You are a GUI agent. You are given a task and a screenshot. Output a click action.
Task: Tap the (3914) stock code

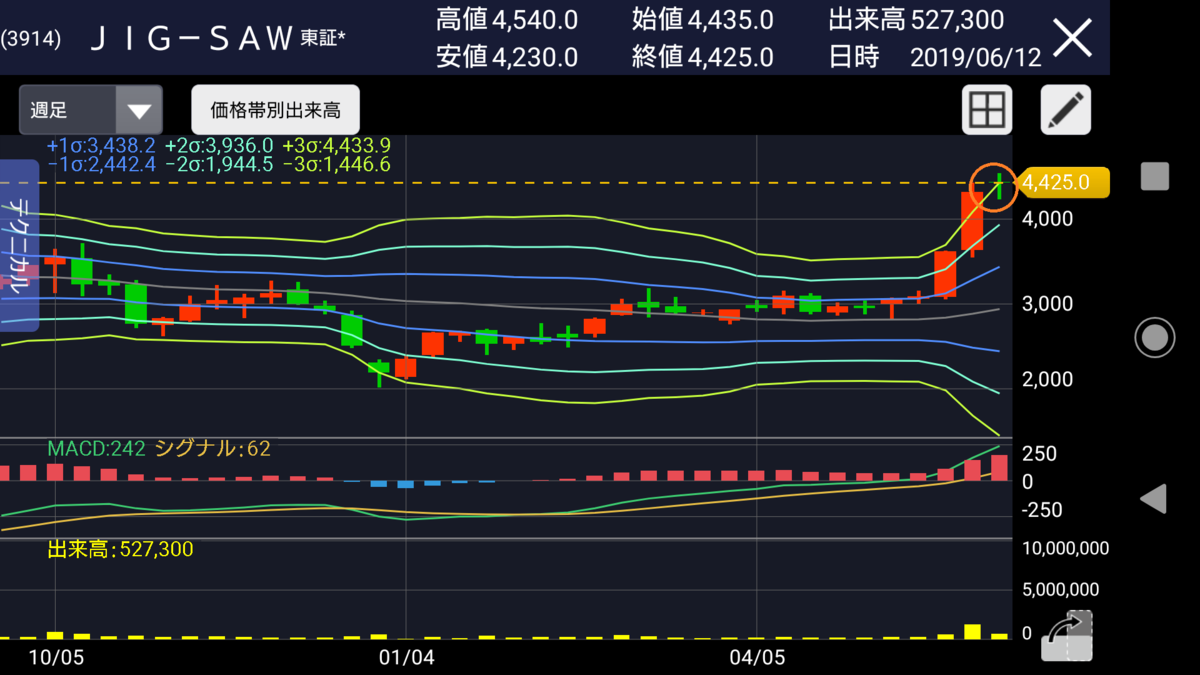click(31, 39)
